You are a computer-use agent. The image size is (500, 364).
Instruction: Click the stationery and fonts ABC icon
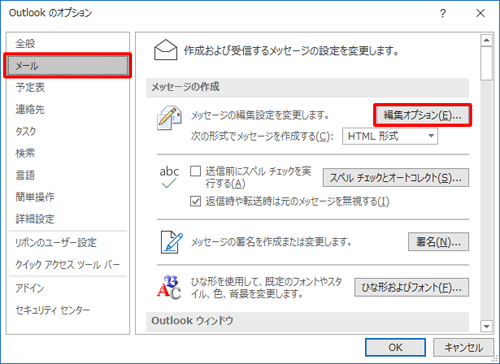pos(169,287)
